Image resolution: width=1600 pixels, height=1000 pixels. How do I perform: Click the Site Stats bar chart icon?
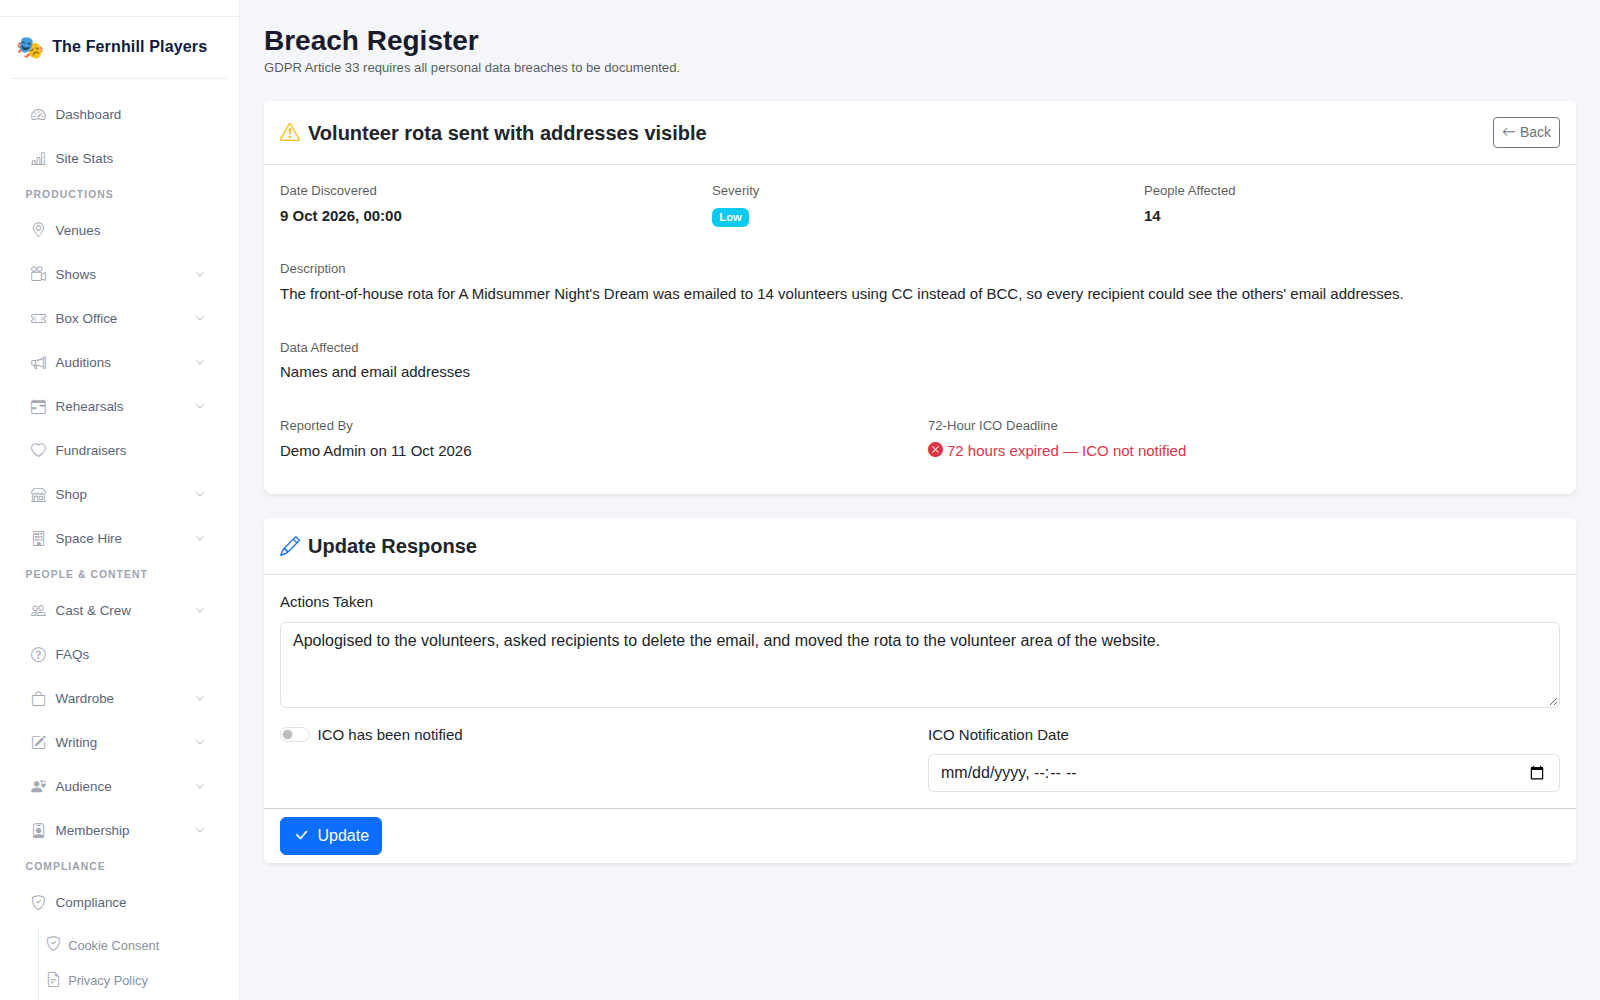38,159
